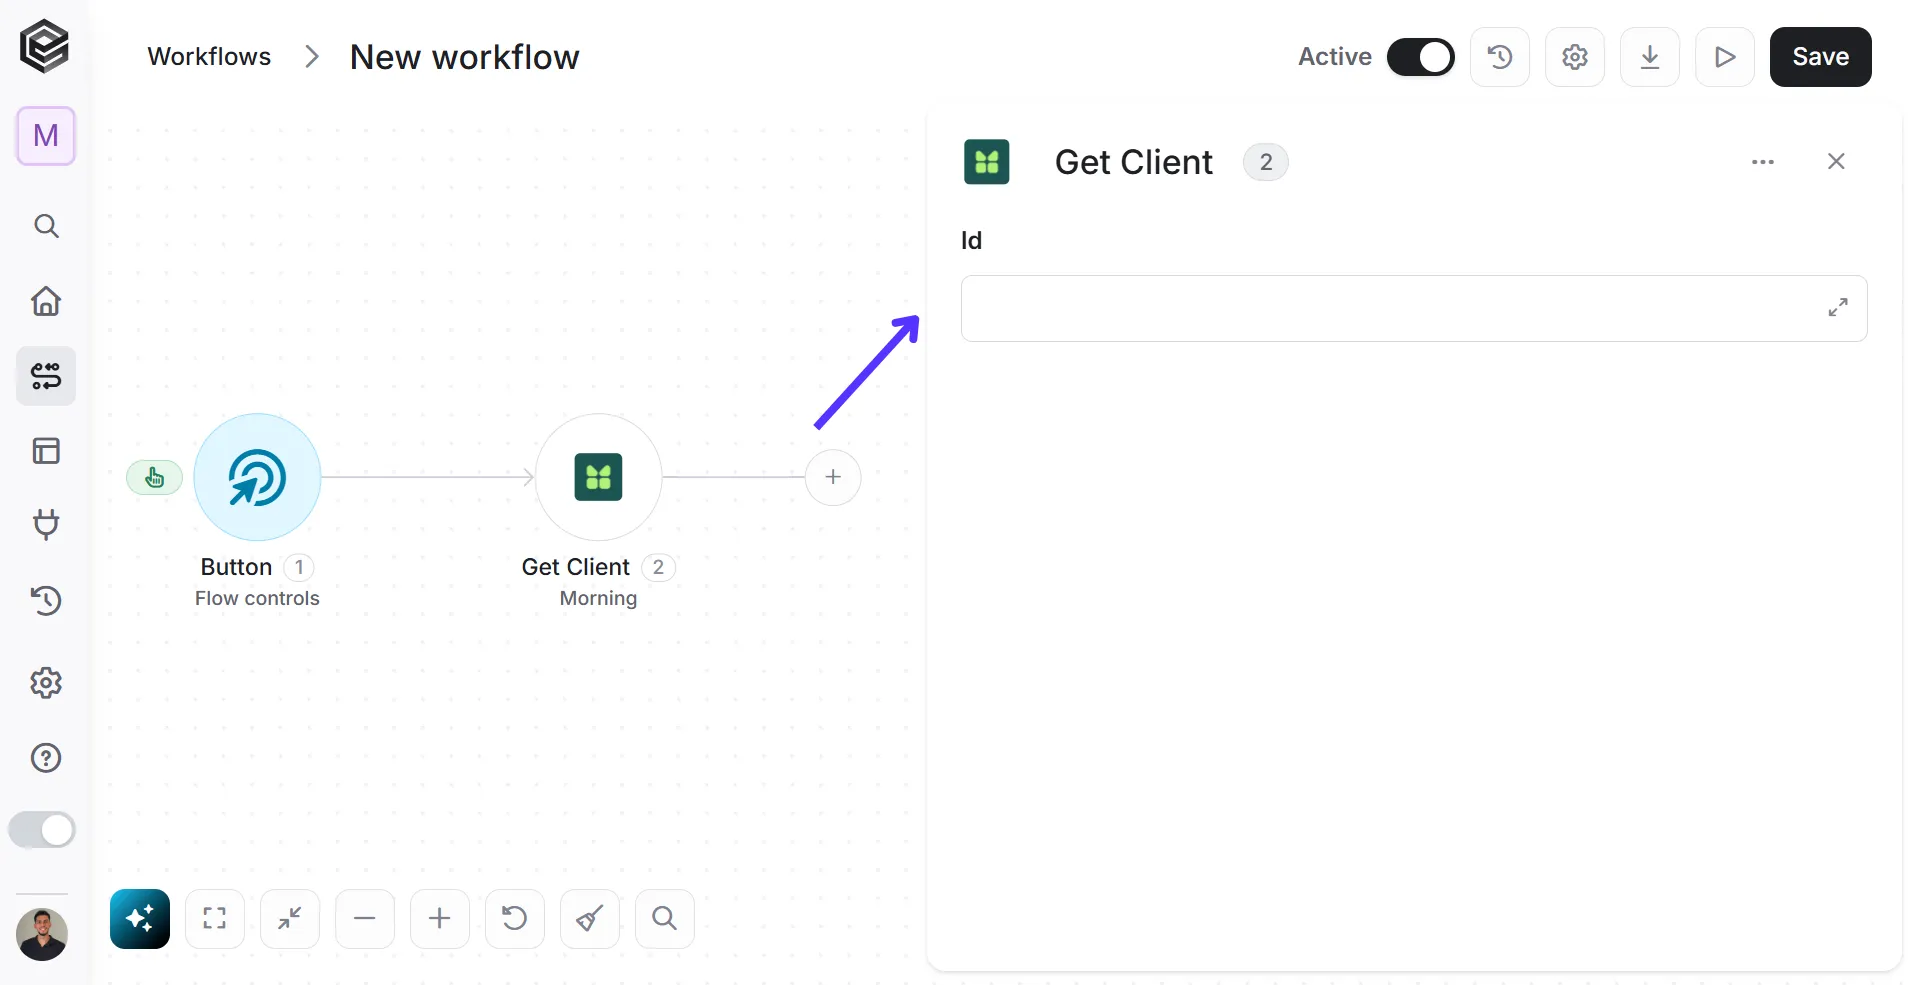Toggle the Active workflow switch
Image resolution: width=1915 pixels, height=985 pixels.
[1420, 57]
